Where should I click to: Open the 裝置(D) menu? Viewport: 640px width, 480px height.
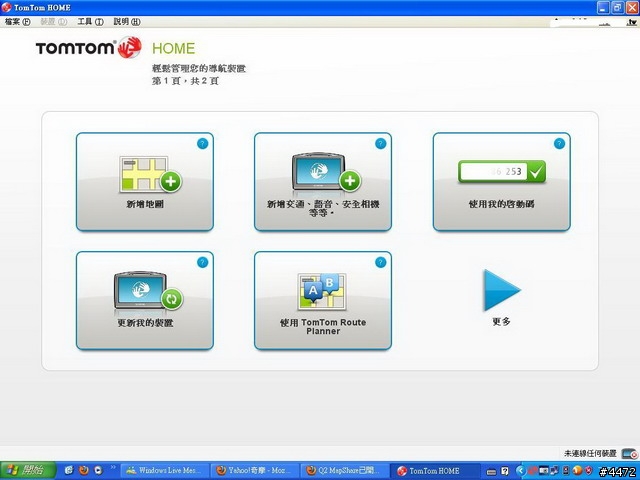(x=53, y=22)
